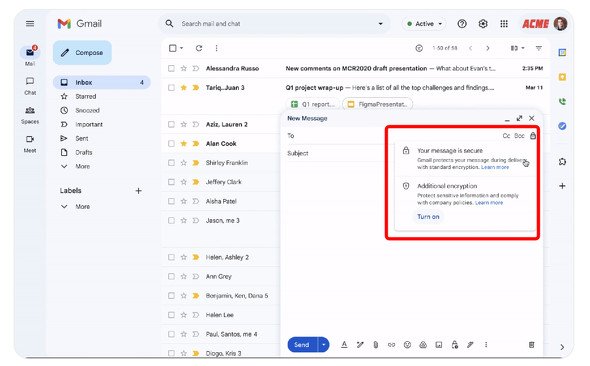Select the Tariq, Juan email checkbox
The width and height of the screenshot is (590, 366).
[x=171, y=88]
